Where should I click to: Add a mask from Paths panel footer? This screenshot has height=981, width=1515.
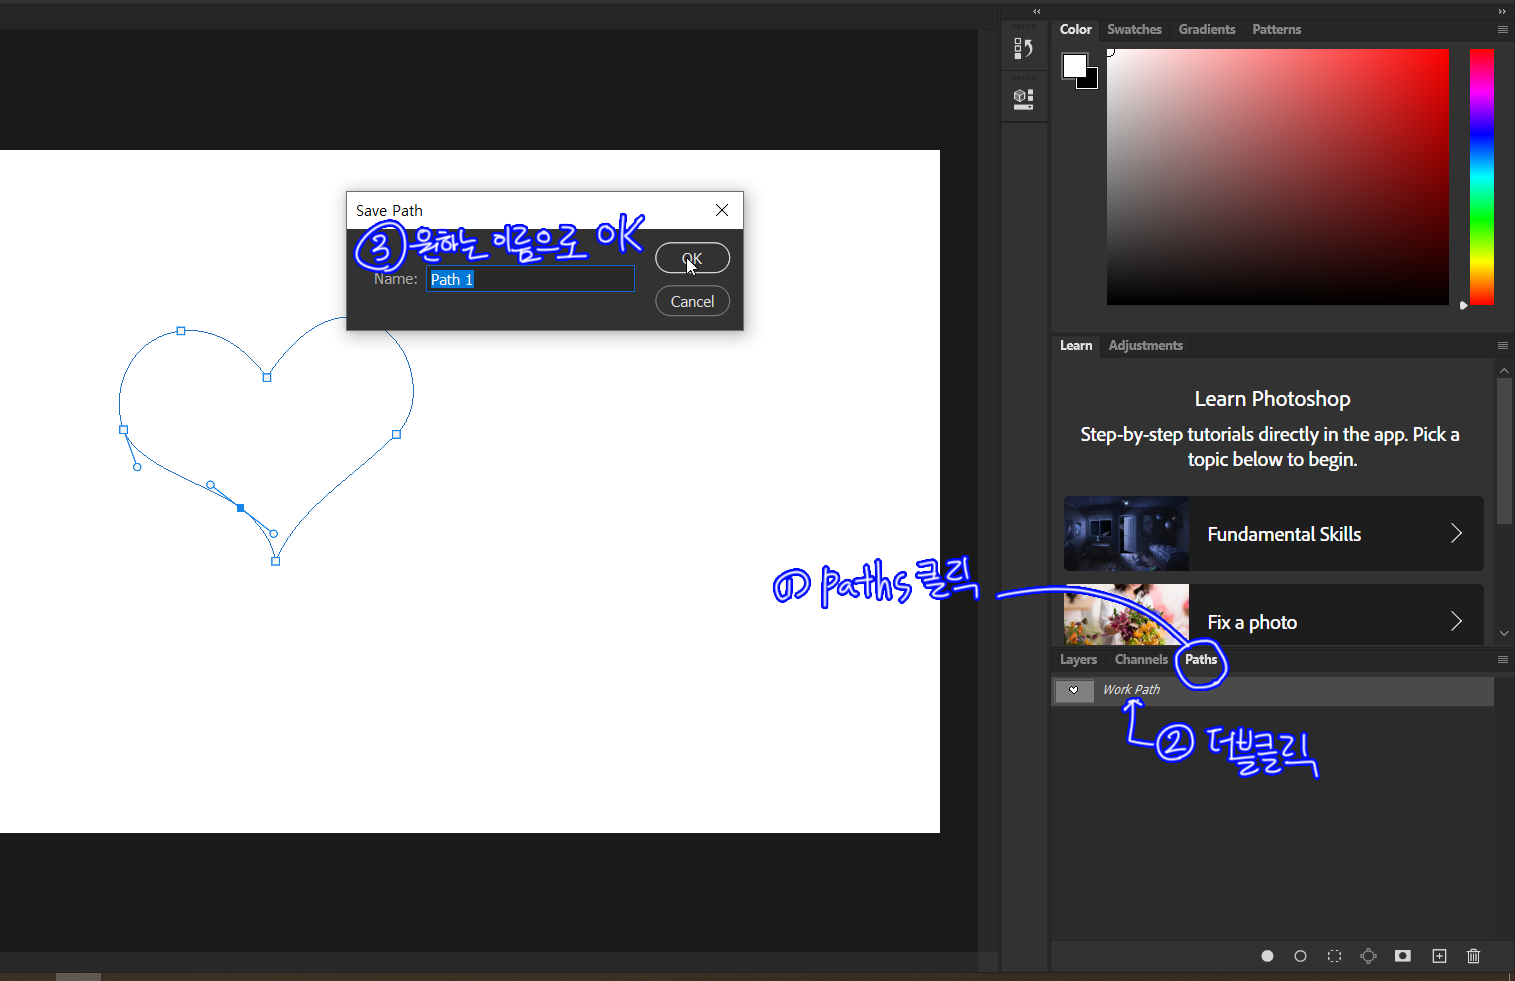[x=1403, y=956]
